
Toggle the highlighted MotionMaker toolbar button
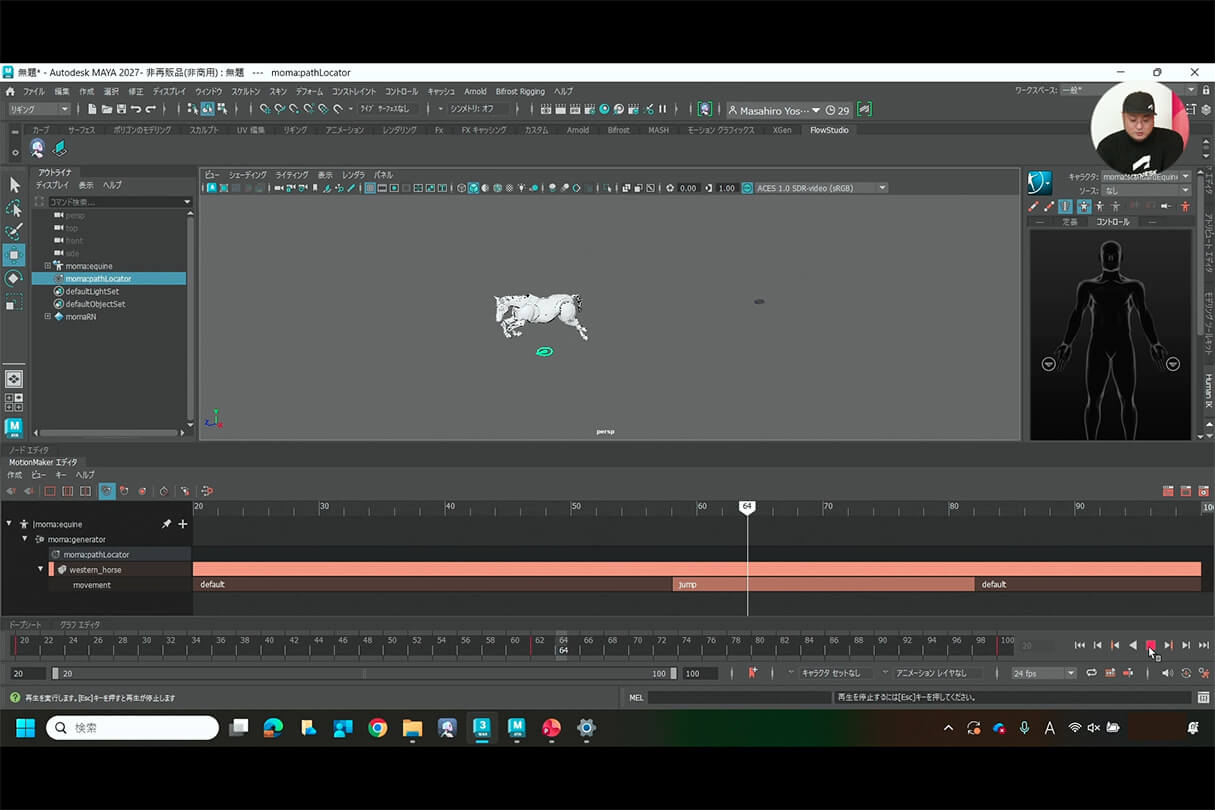tap(107, 491)
